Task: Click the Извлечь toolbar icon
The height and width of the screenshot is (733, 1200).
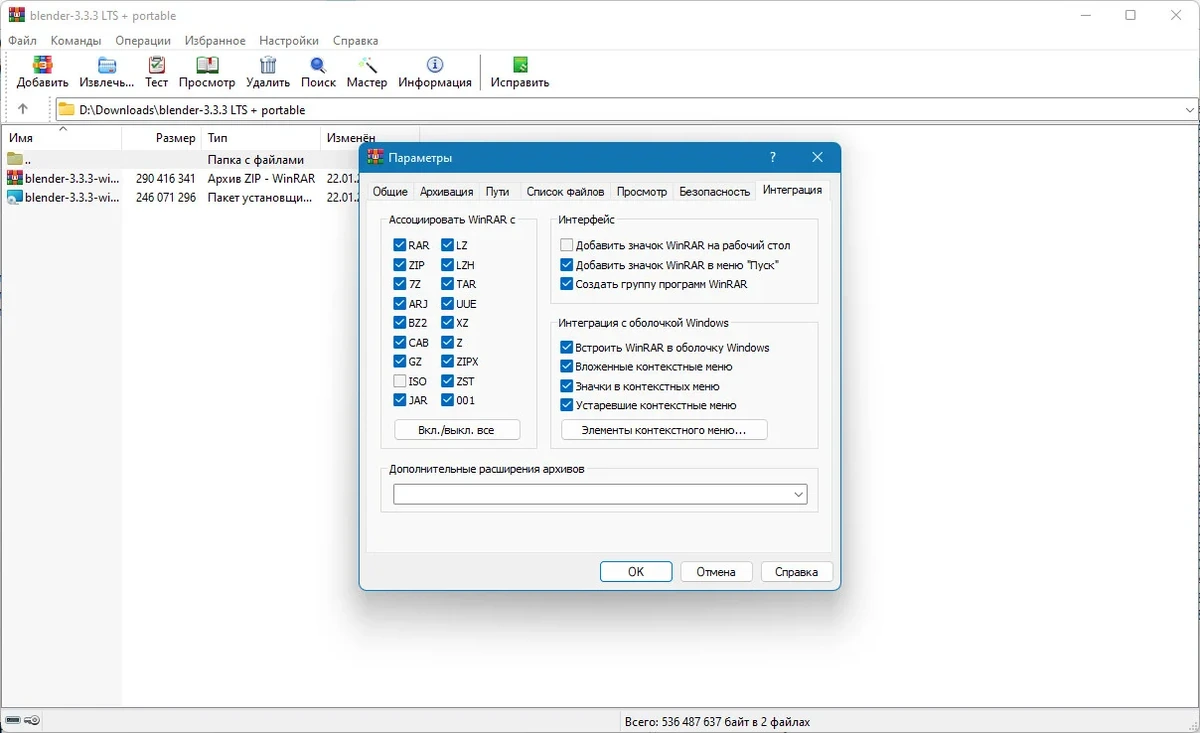Action: pos(107,66)
